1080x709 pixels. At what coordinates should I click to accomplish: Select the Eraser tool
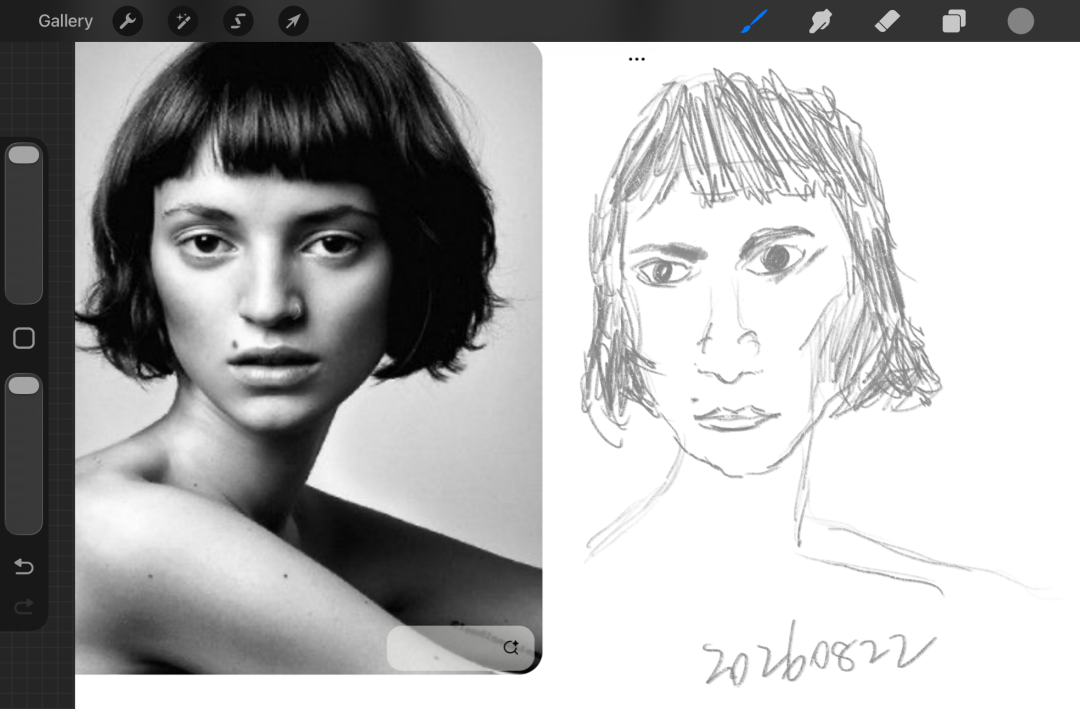(x=887, y=21)
